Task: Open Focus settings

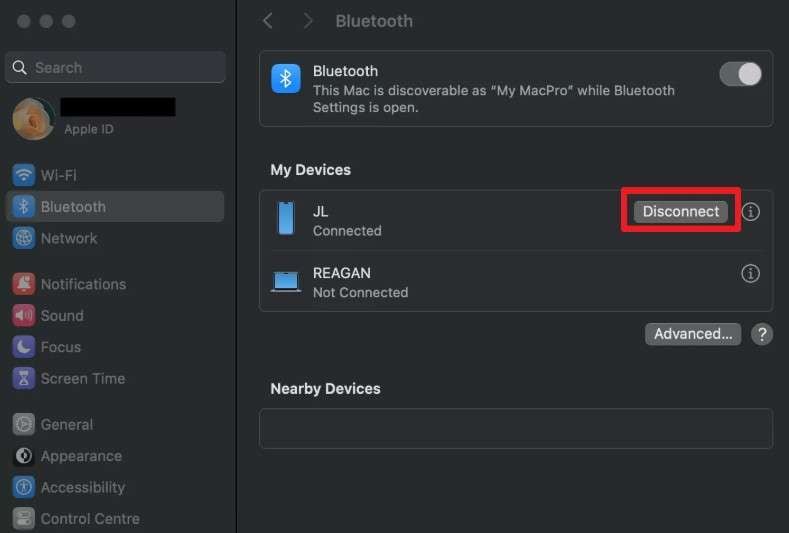Action: click(115, 347)
